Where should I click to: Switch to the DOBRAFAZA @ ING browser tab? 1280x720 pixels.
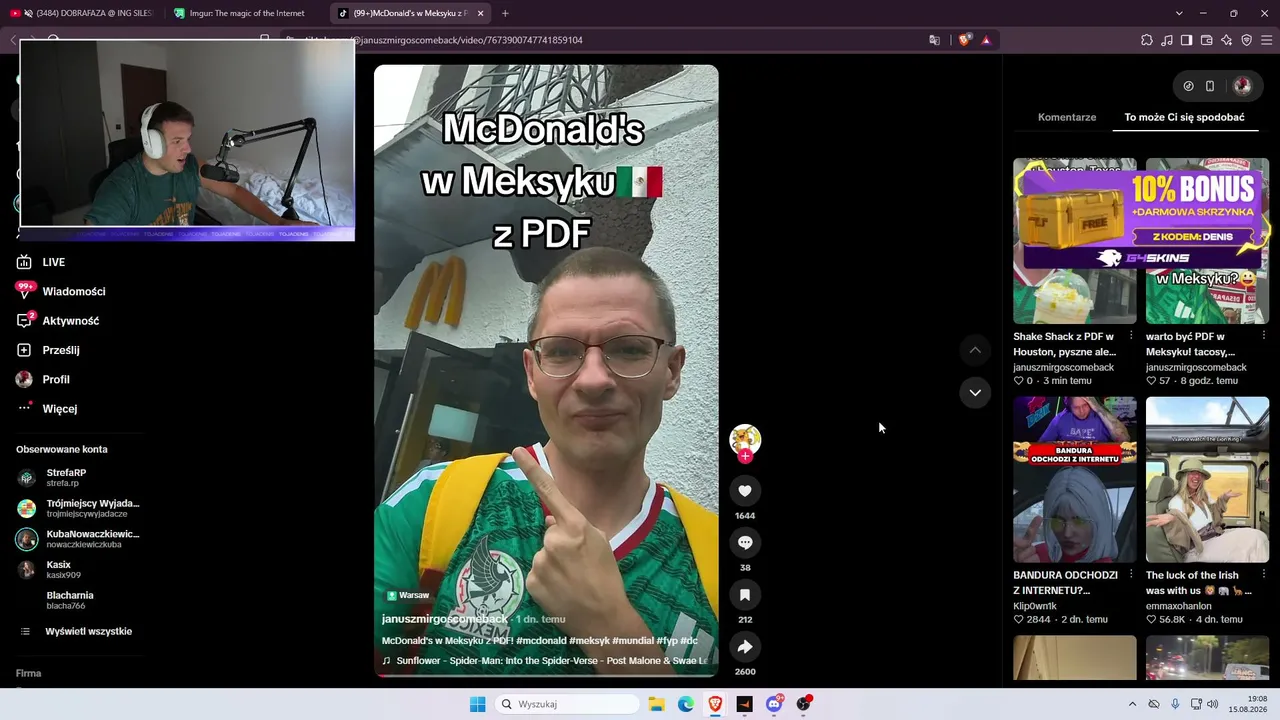(x=80, y=13)
